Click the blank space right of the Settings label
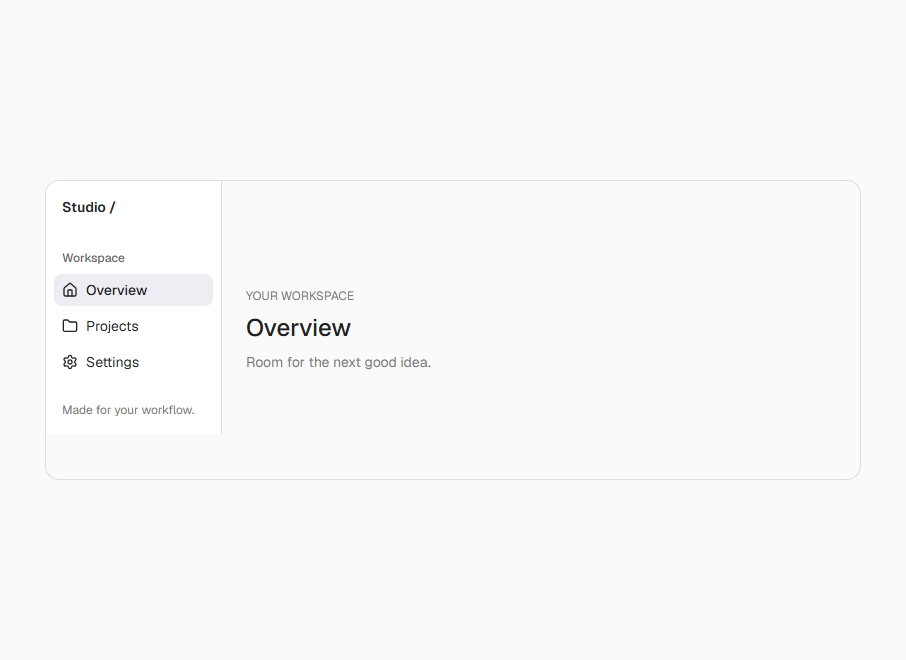Viewport: 906px width, 660px height. pyautogui.click(x=176, y=362)
